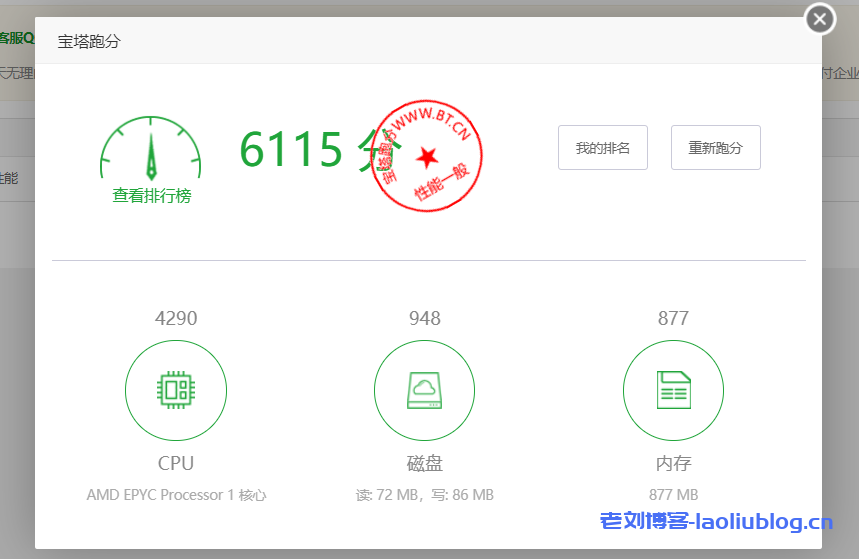
Task: Click the AMD EPYC Processor 1 核心 text
Action: click(176, 495)
